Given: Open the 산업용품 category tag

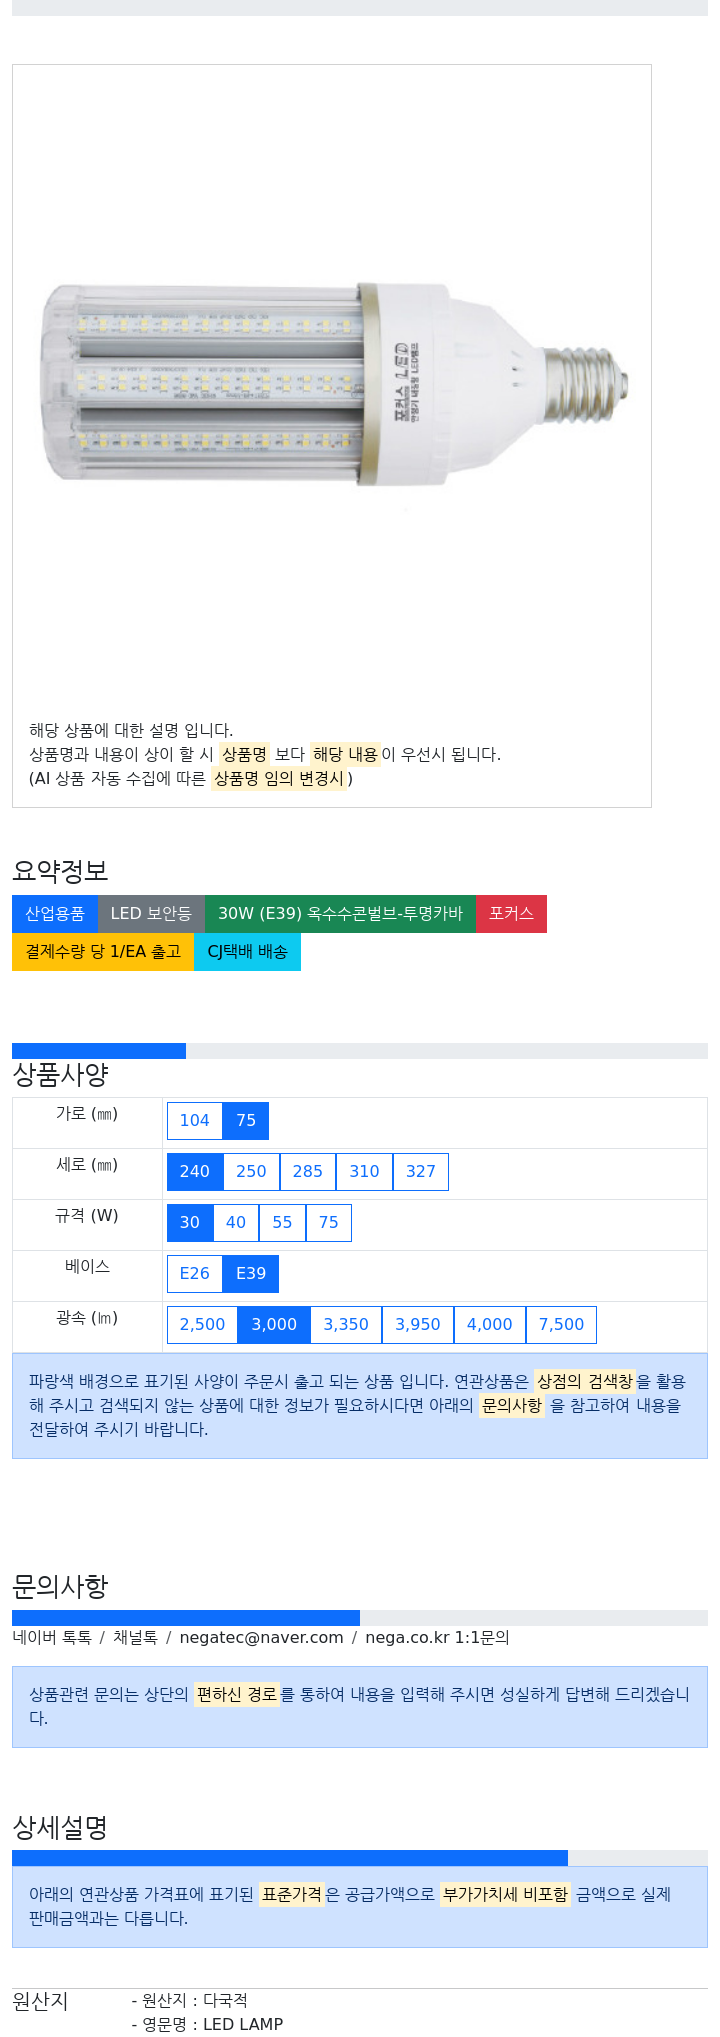Looking at the screenshot, I should click(x=55, y=914).
